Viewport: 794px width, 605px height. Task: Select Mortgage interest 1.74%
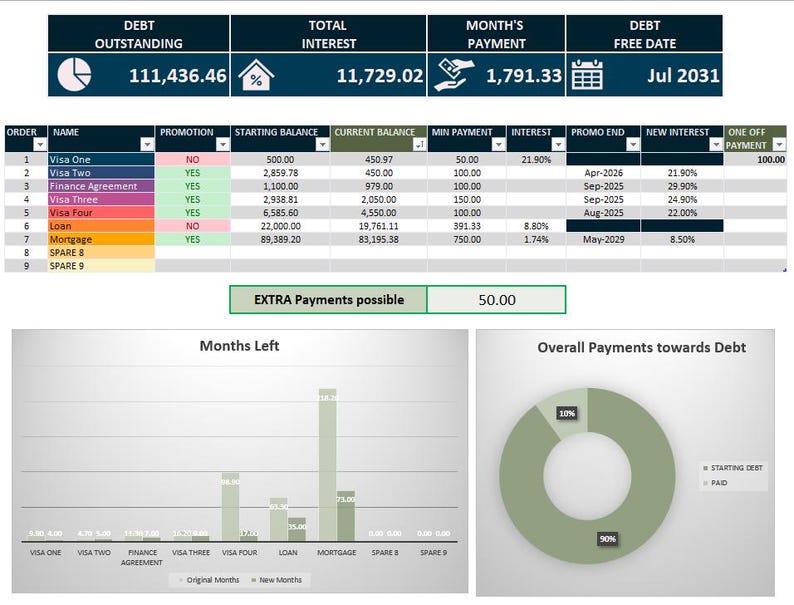[x=536, y=239]
